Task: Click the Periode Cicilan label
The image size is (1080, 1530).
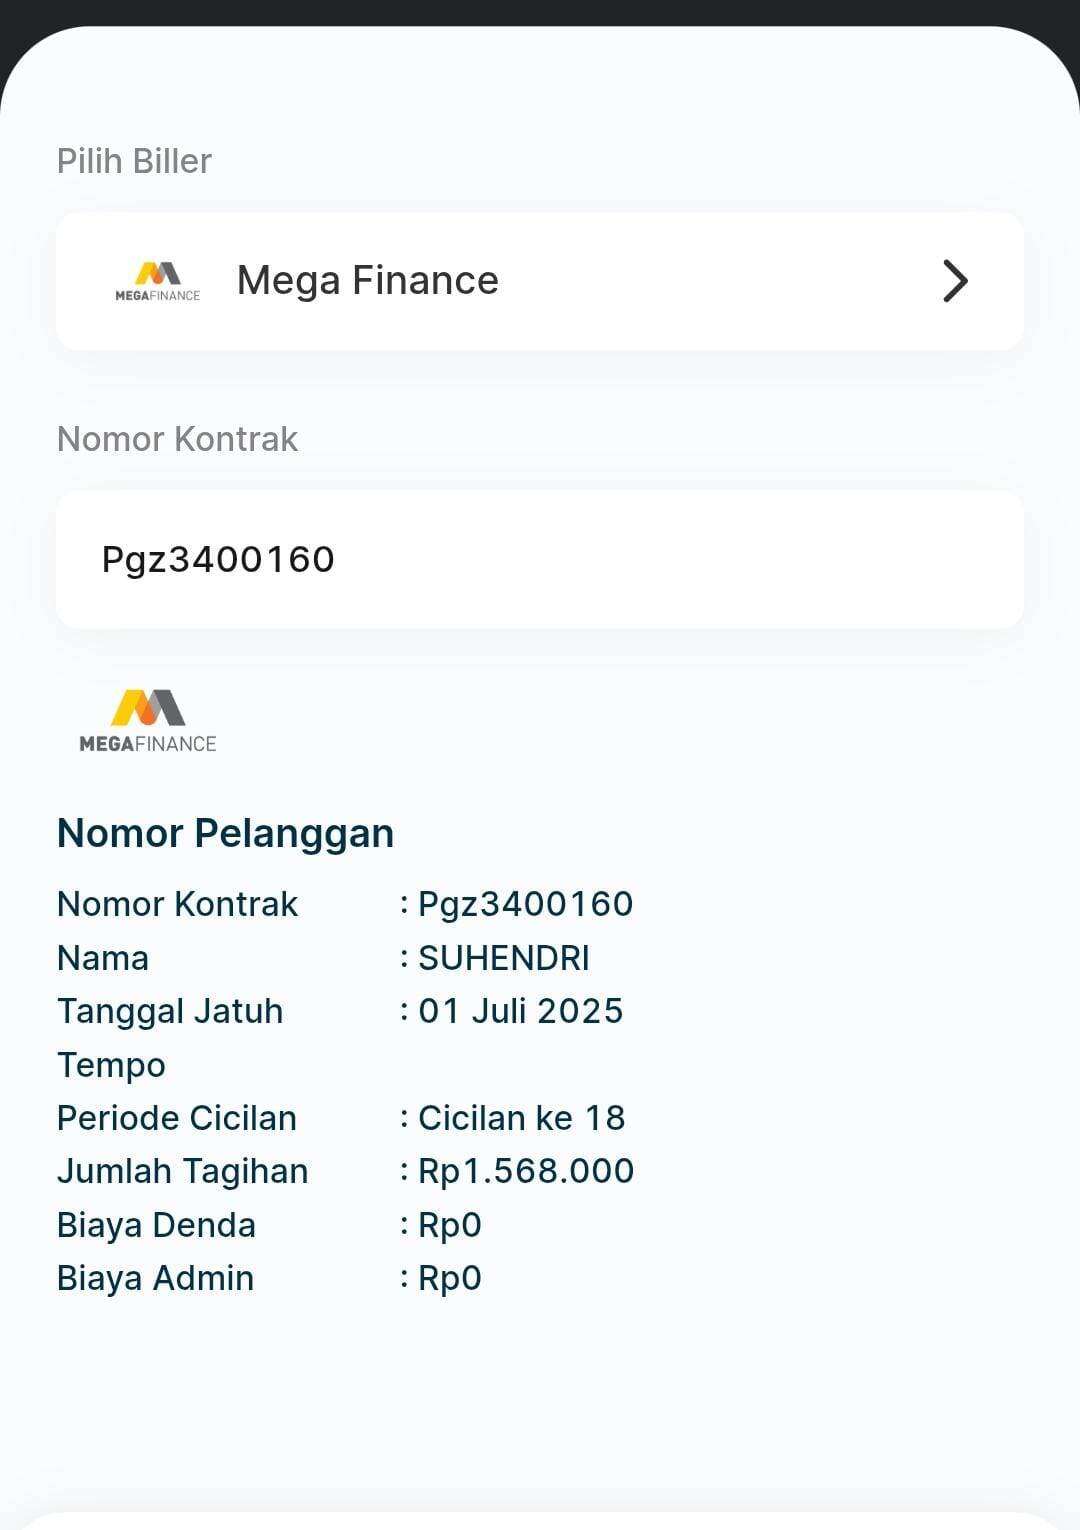Action: [x=177, y=1118]
